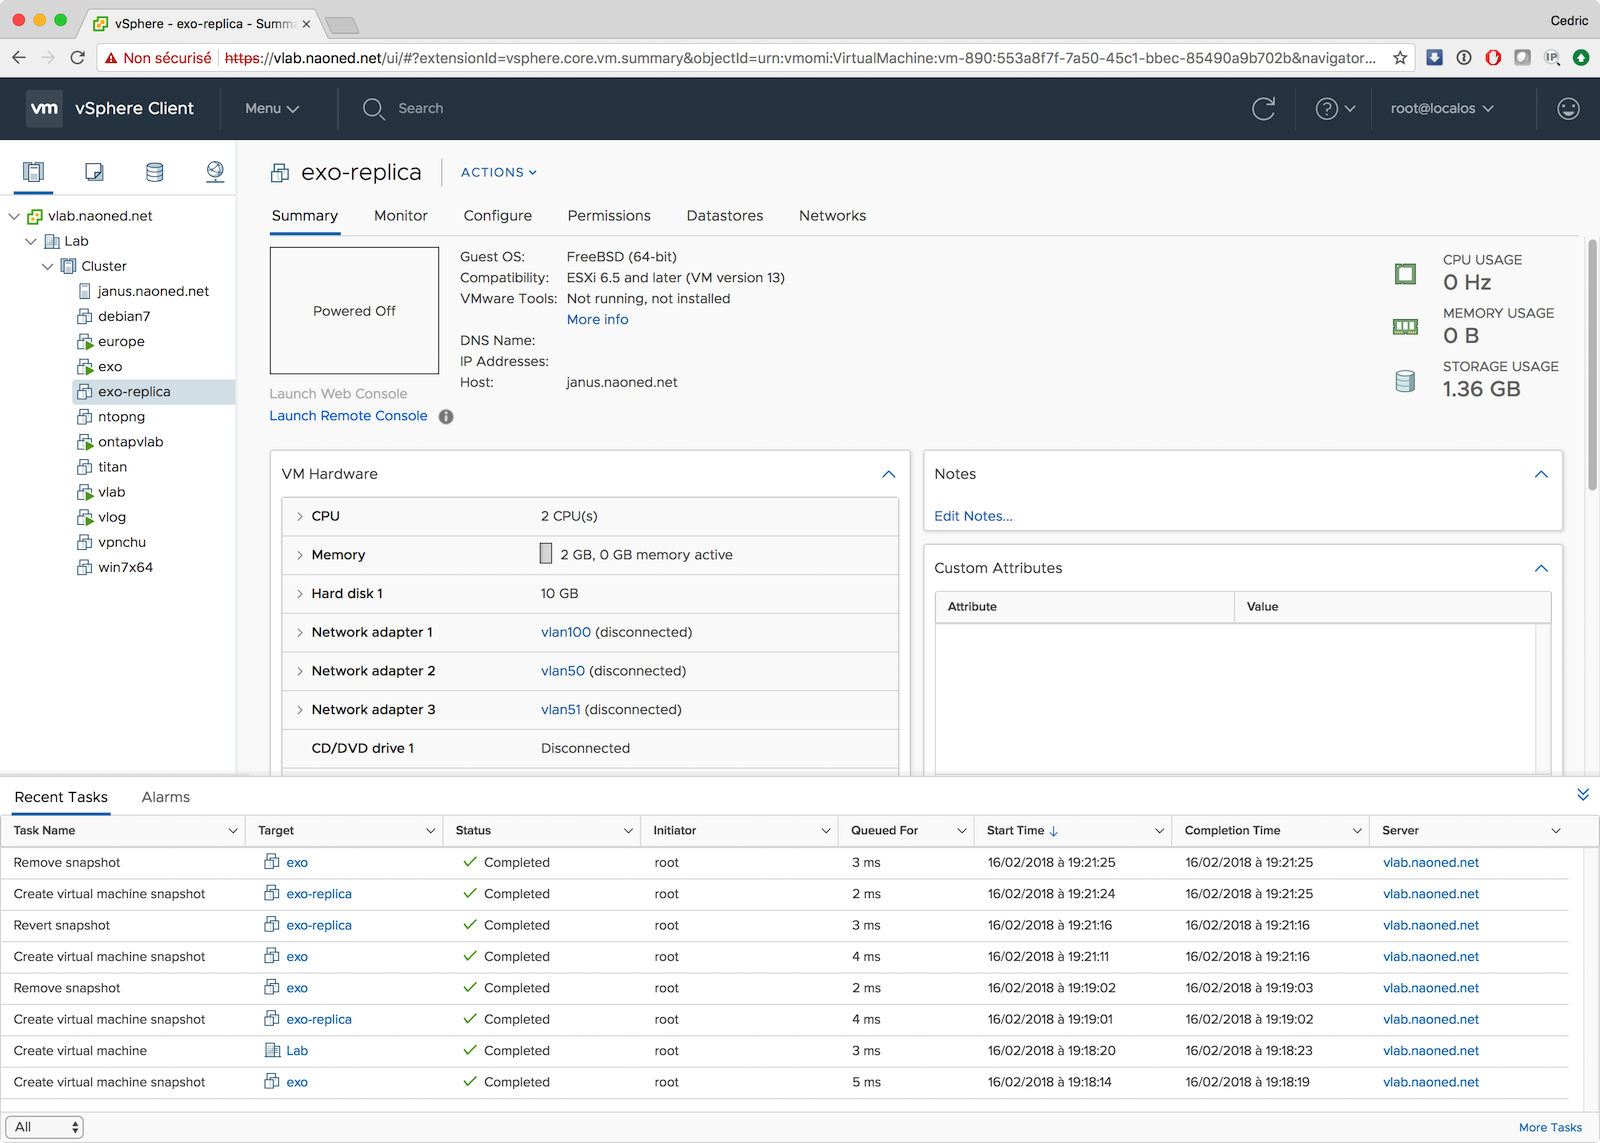
Task: Open the Storage inventory view icon
Action: pyautogui.click(x=154, y=172)
